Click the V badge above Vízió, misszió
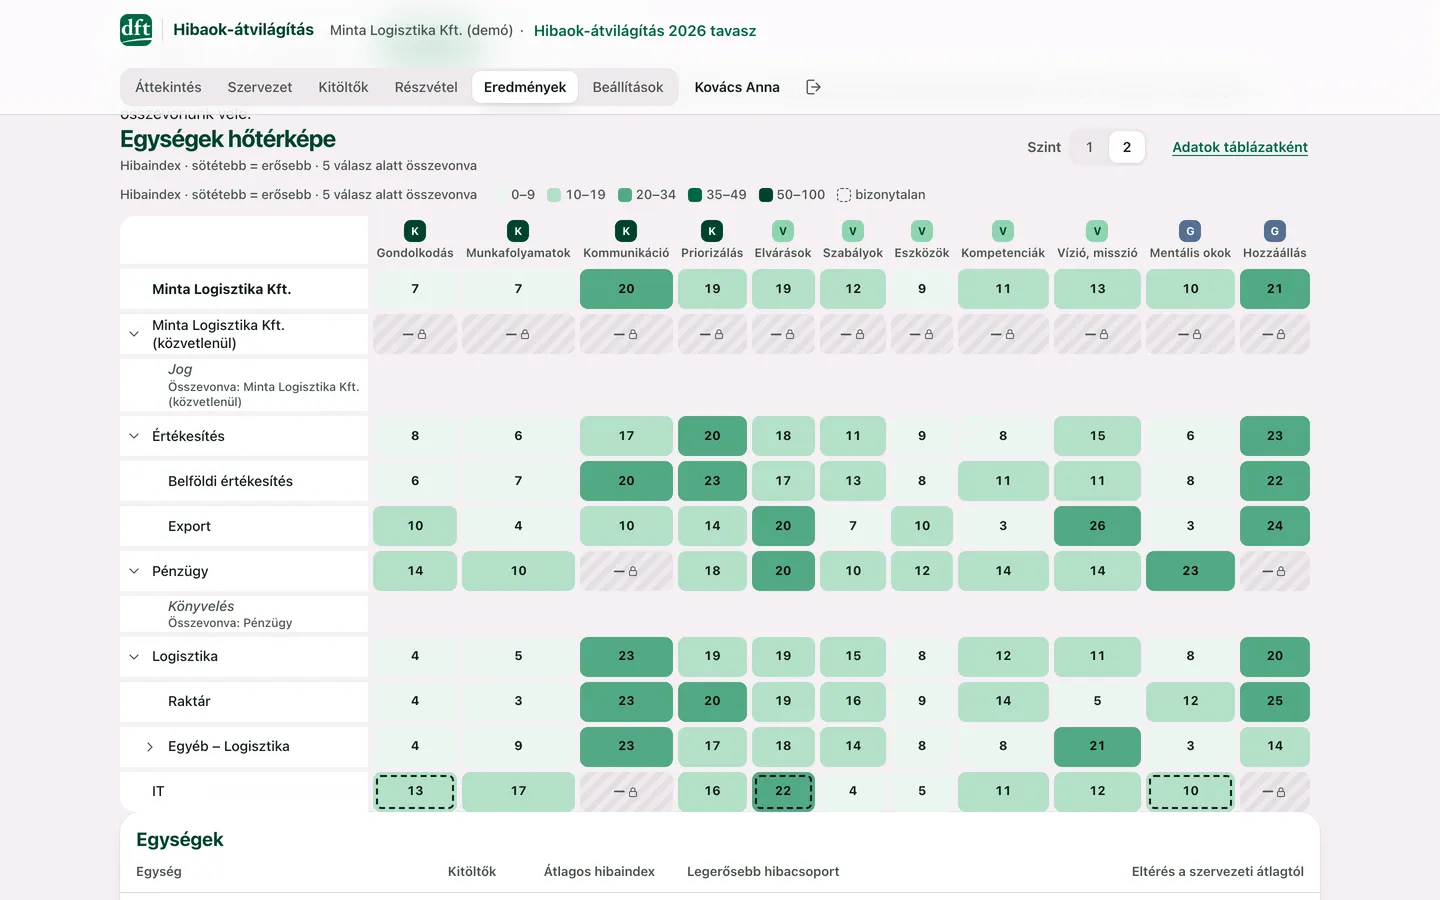 tap(1097, 231)
